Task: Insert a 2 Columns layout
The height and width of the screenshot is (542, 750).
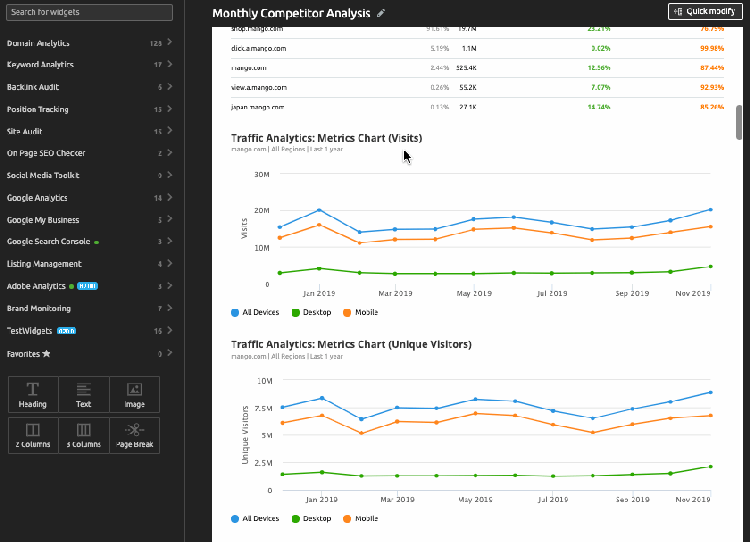Action: tap(33, 435)
